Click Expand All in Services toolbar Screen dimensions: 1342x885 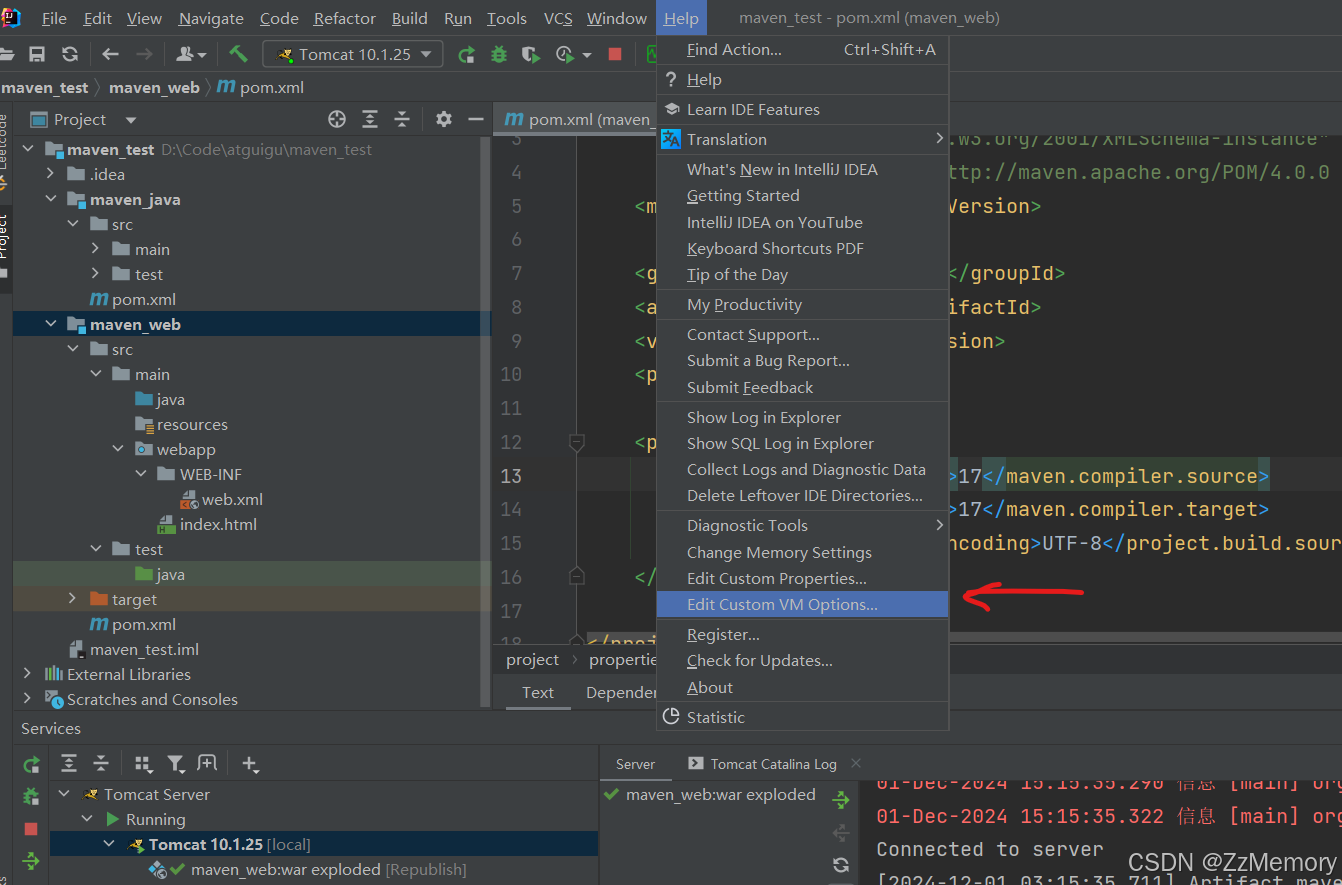click(x=69, y=764)
